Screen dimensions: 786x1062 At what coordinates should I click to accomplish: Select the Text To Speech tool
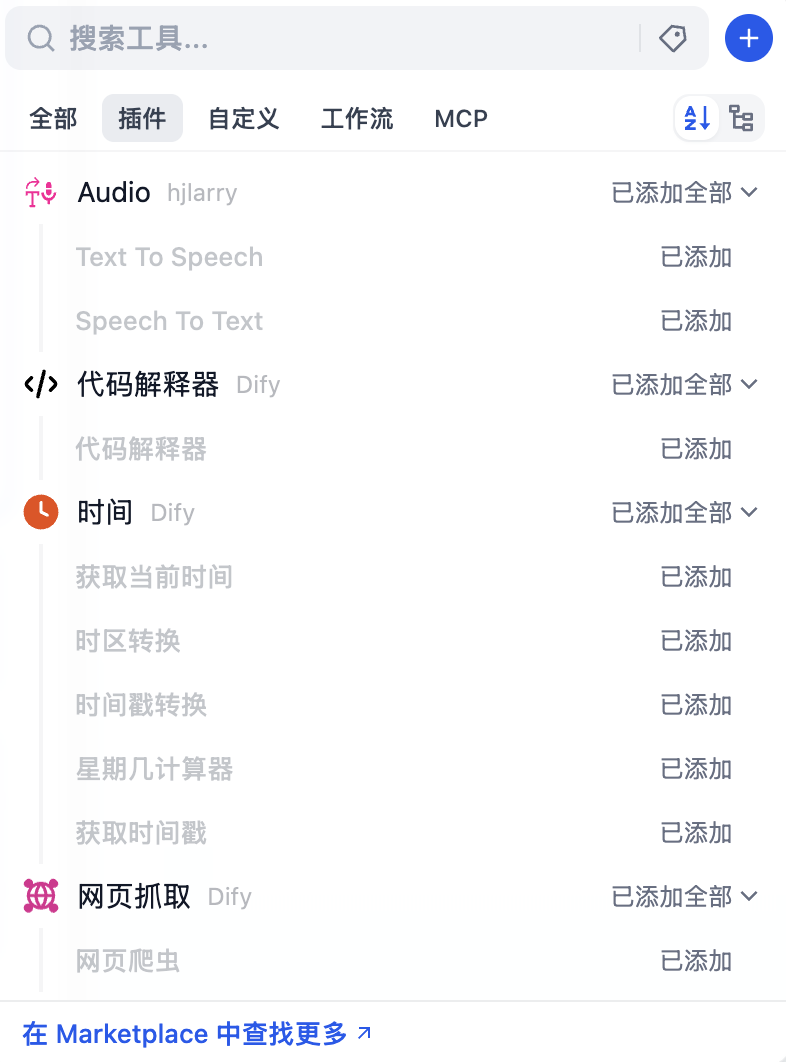pyautogui.click(x=169, y=257)
